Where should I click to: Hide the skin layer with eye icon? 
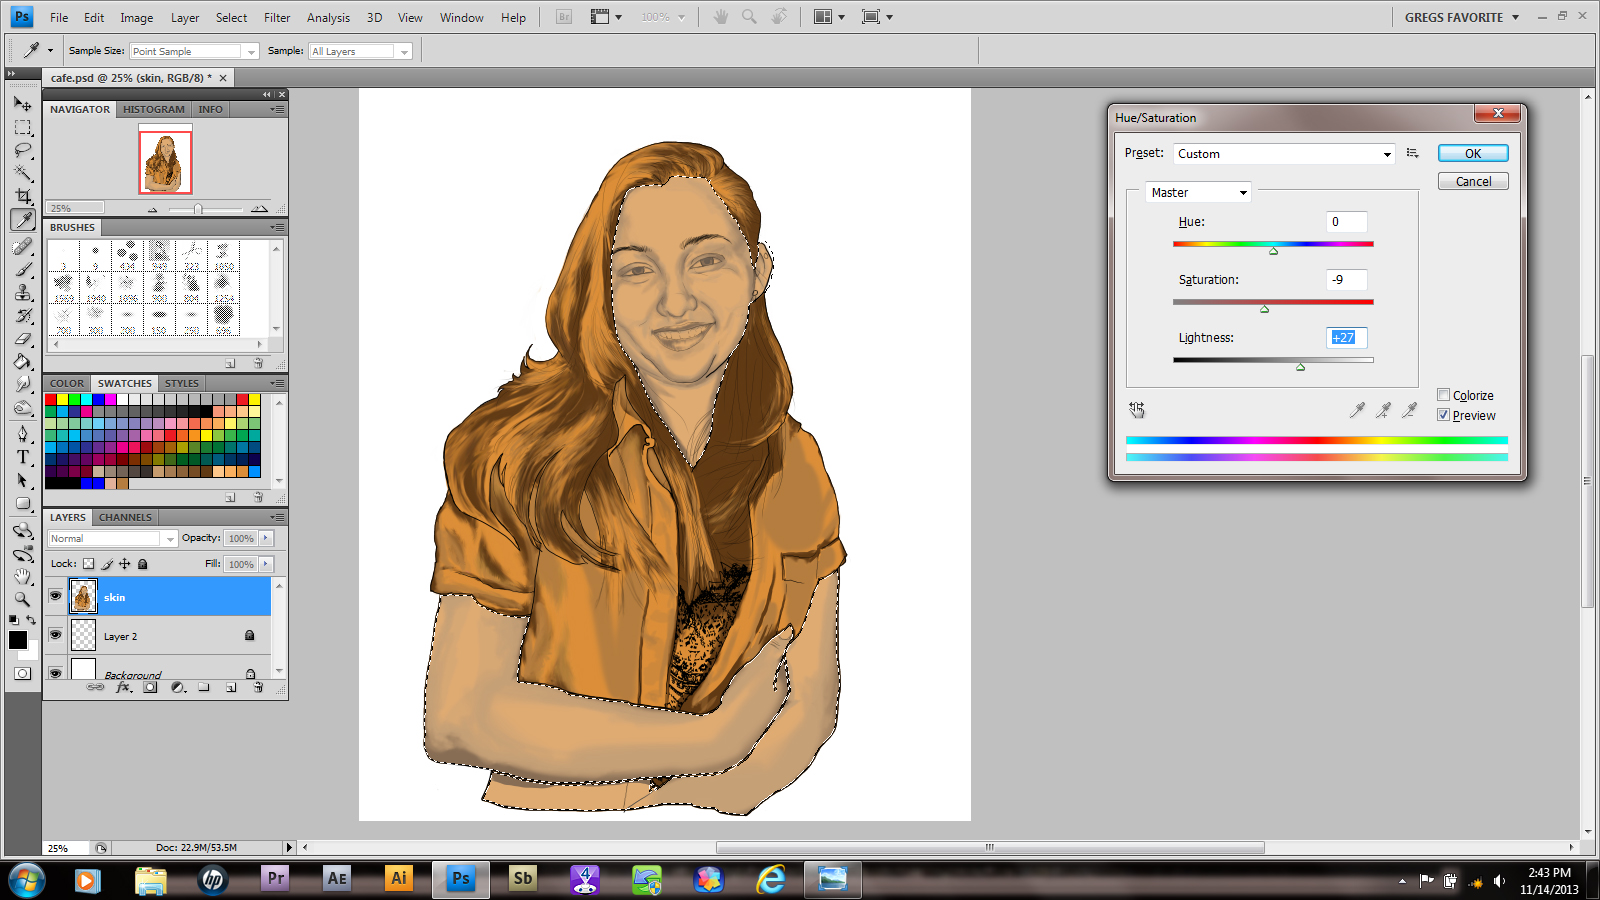55,597
